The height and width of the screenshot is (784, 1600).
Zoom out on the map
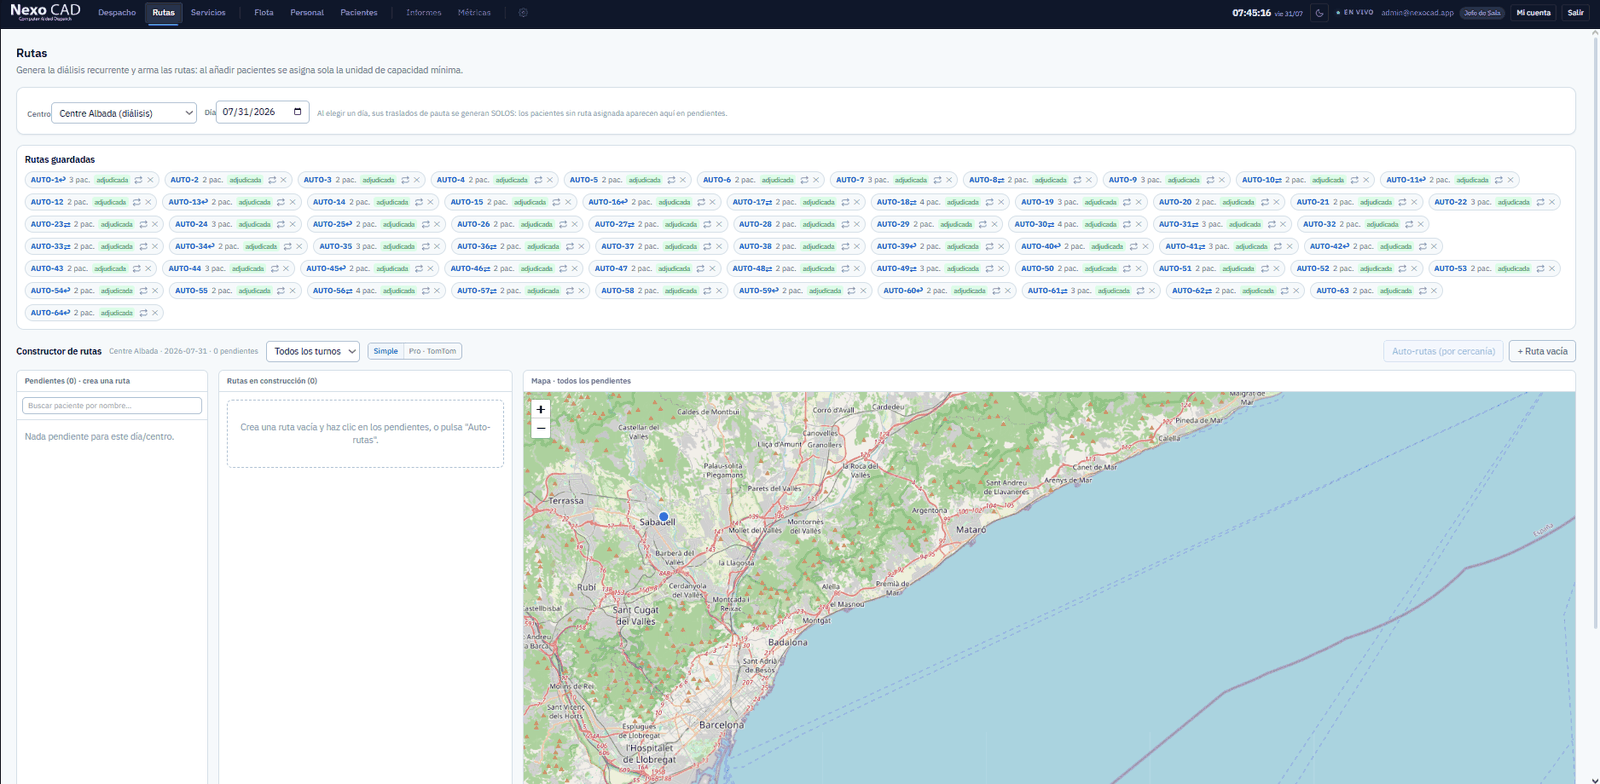tap(541, 428)
